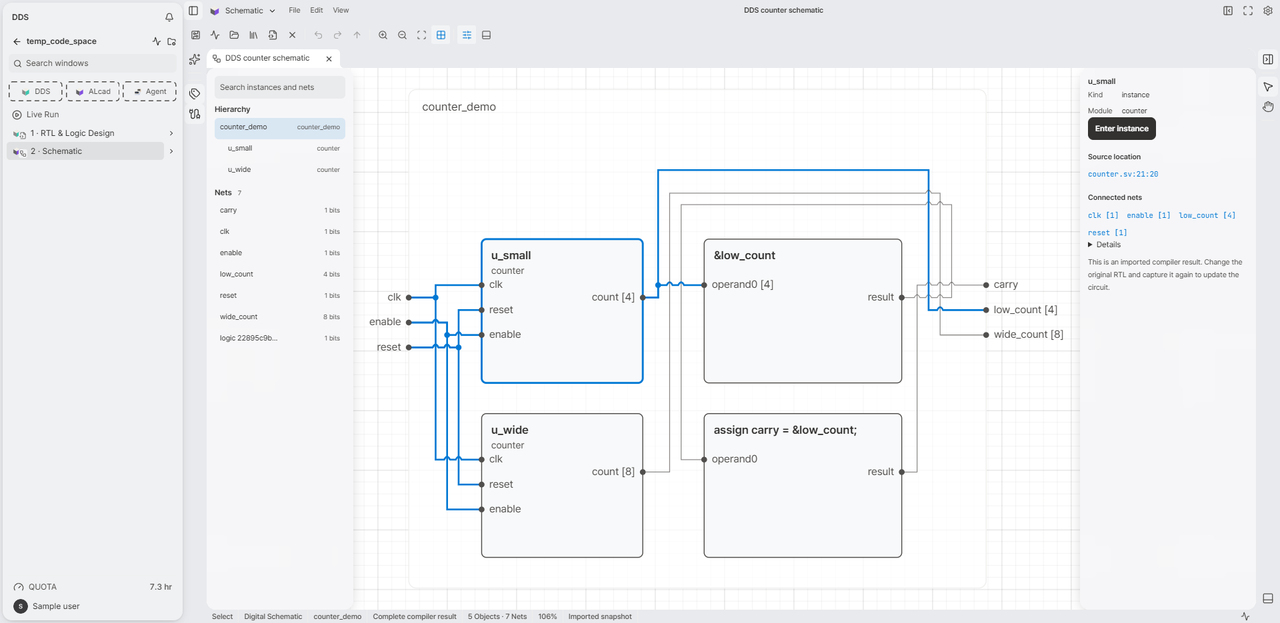Click the Enter instance button
The image size is (1280, 623).
click(x=1122, y=129)
